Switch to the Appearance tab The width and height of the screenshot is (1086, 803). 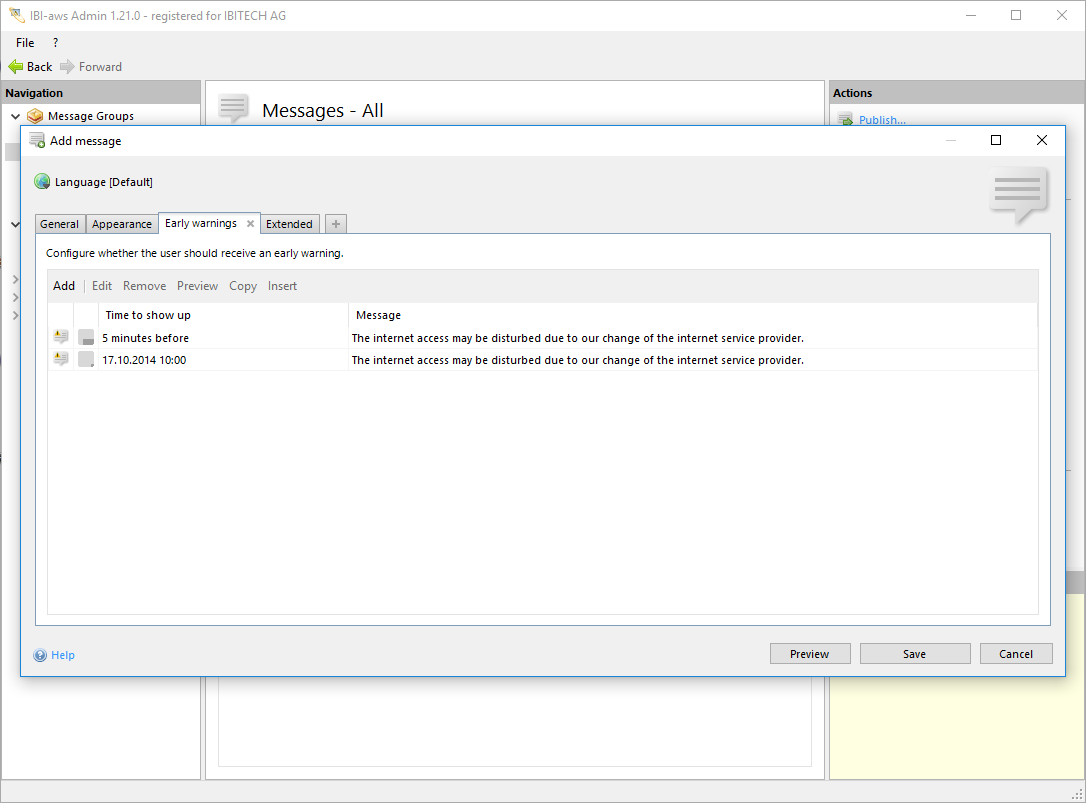tap(122, 224)
